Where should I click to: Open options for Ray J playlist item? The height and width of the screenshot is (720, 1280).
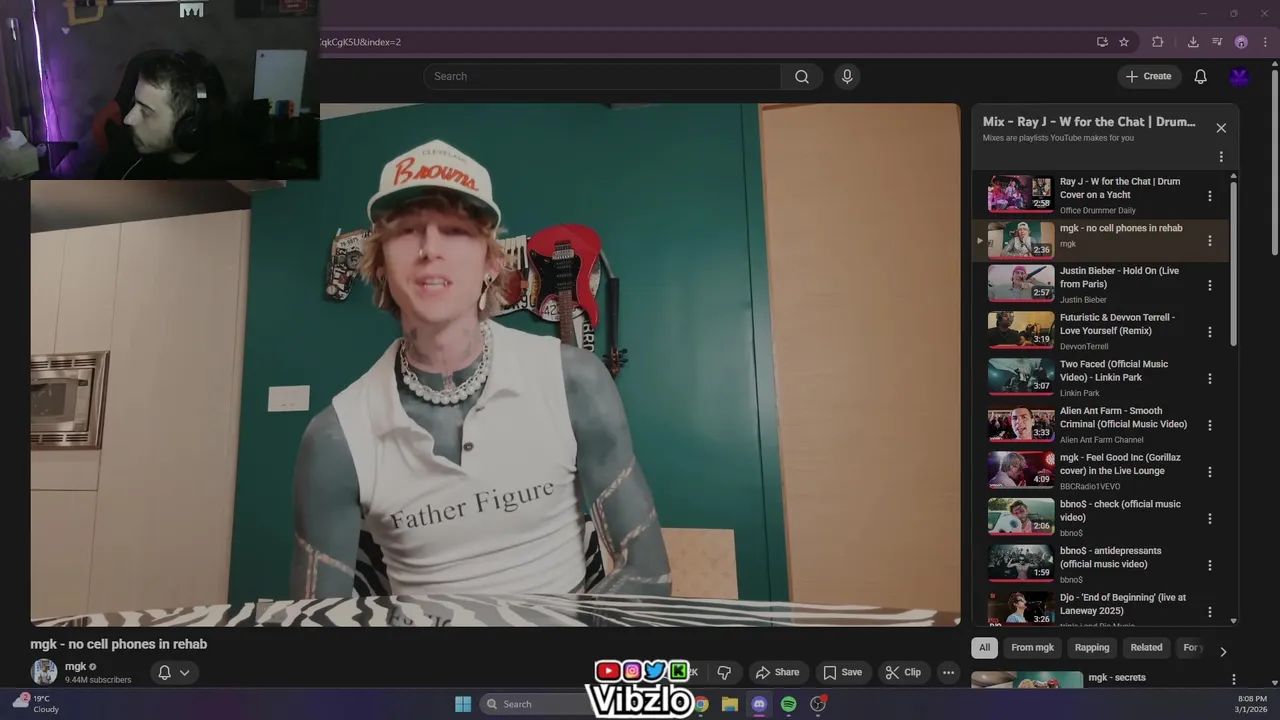click(1210, 196)
